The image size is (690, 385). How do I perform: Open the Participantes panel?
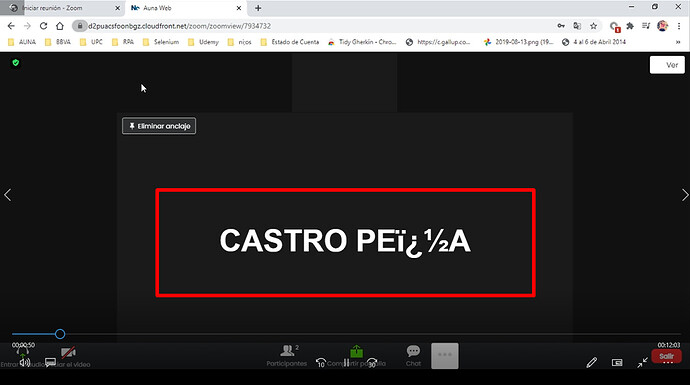[287, 356]
